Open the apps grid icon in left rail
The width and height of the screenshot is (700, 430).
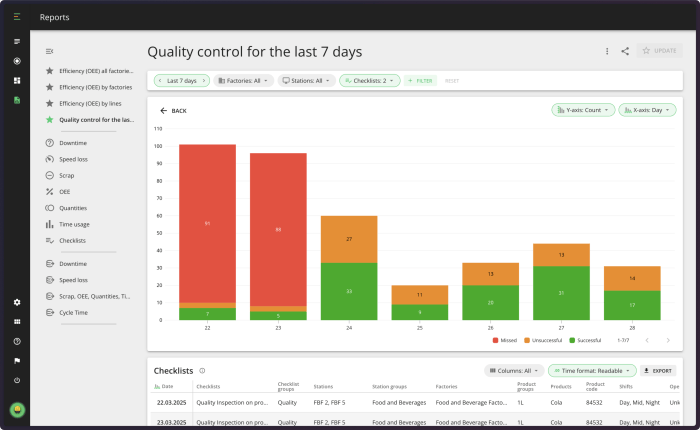17,321
